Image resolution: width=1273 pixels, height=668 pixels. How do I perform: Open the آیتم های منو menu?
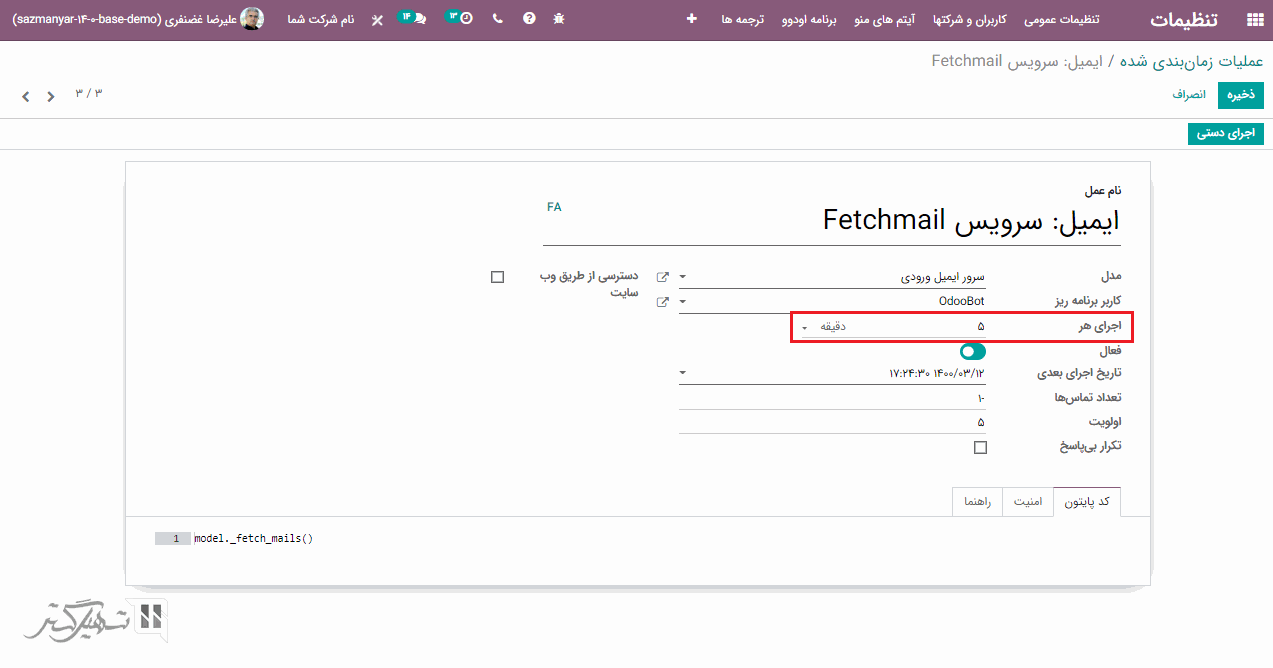pyautogui.click(x=885, y=19)
